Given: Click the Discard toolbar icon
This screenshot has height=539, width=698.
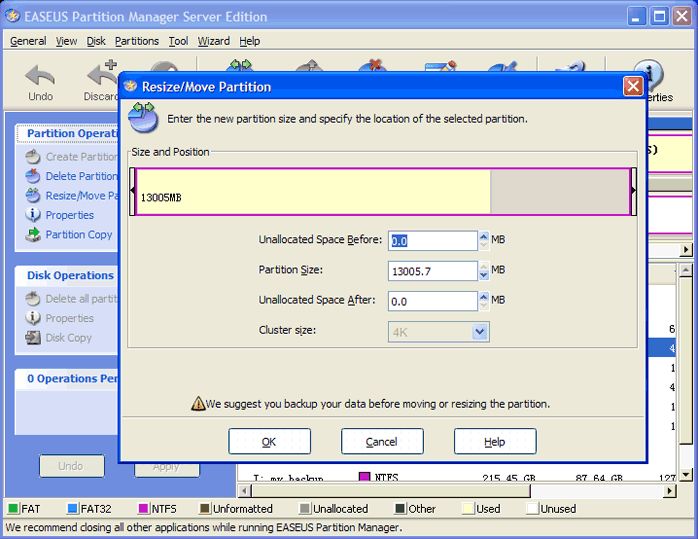Looking at the screenshot, I should (103, 73).
